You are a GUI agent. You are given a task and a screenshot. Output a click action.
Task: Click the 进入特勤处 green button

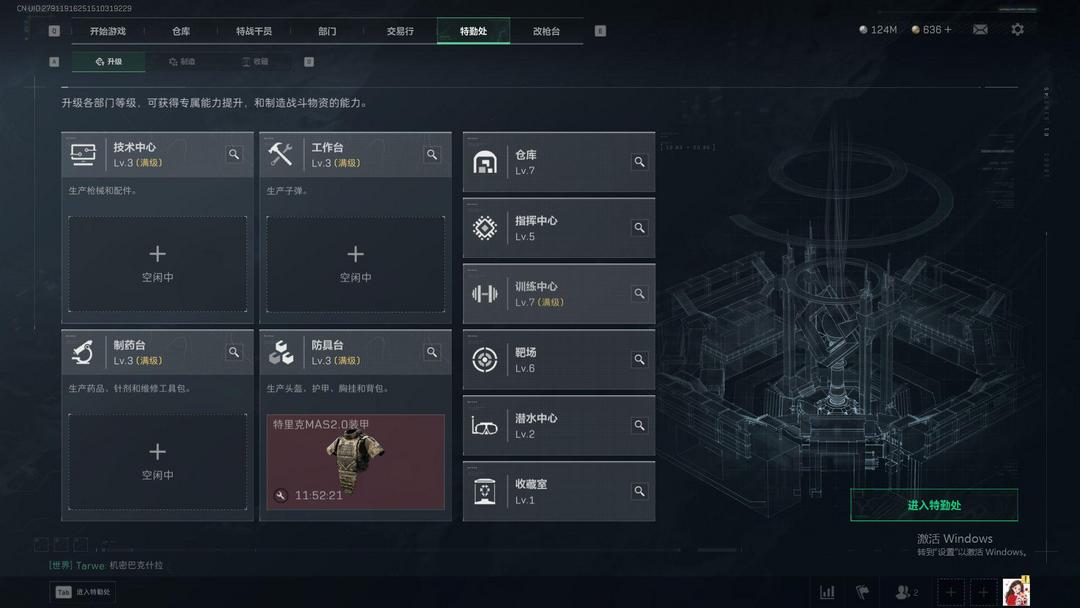click(x=934, y=505)
